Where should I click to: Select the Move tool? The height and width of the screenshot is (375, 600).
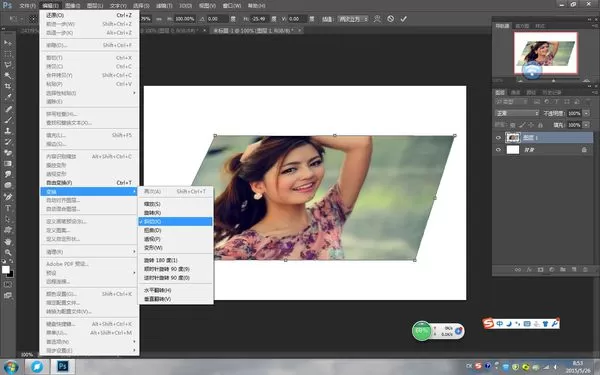pyautogui.click(x=8, y=42)
